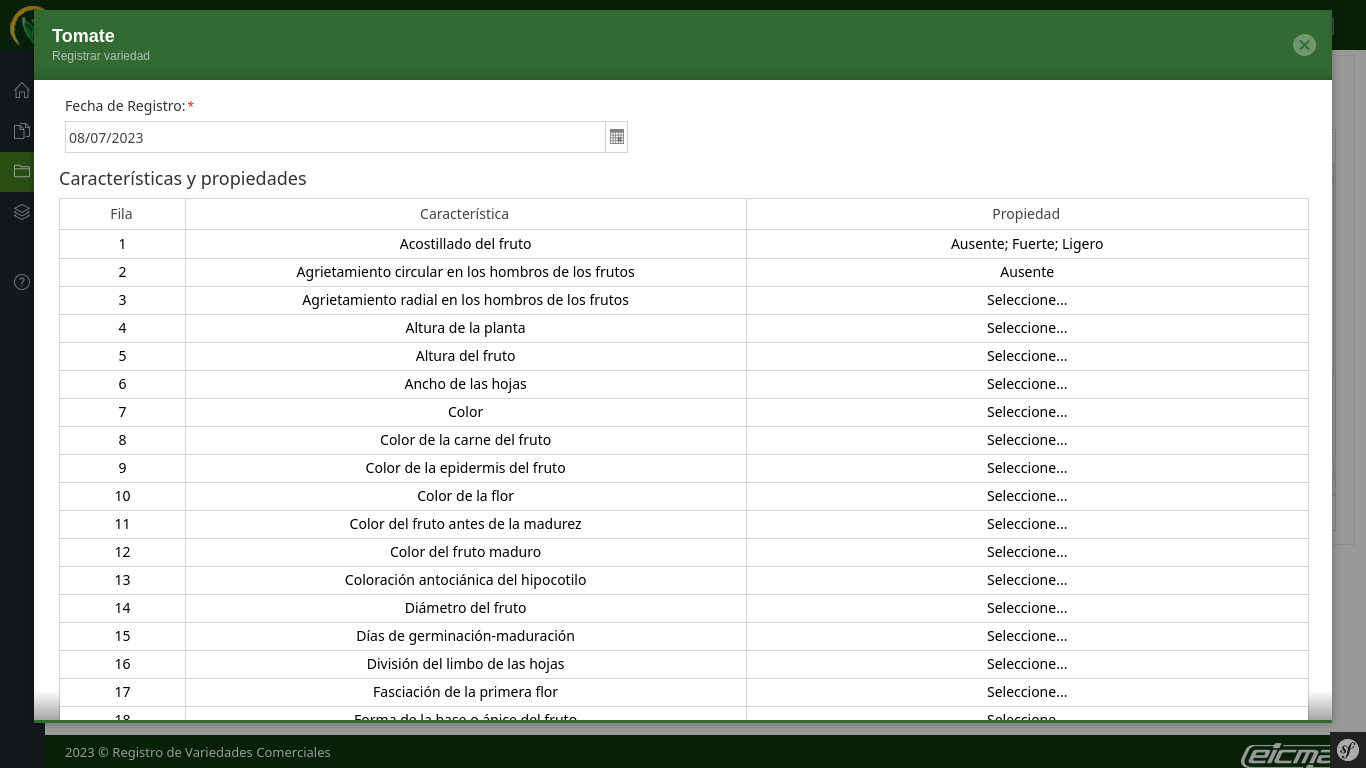Screen dimensions: 1366x768
Task: Expand Seleccione for Altura de la planta
Action: click(x=1026, y=328)
